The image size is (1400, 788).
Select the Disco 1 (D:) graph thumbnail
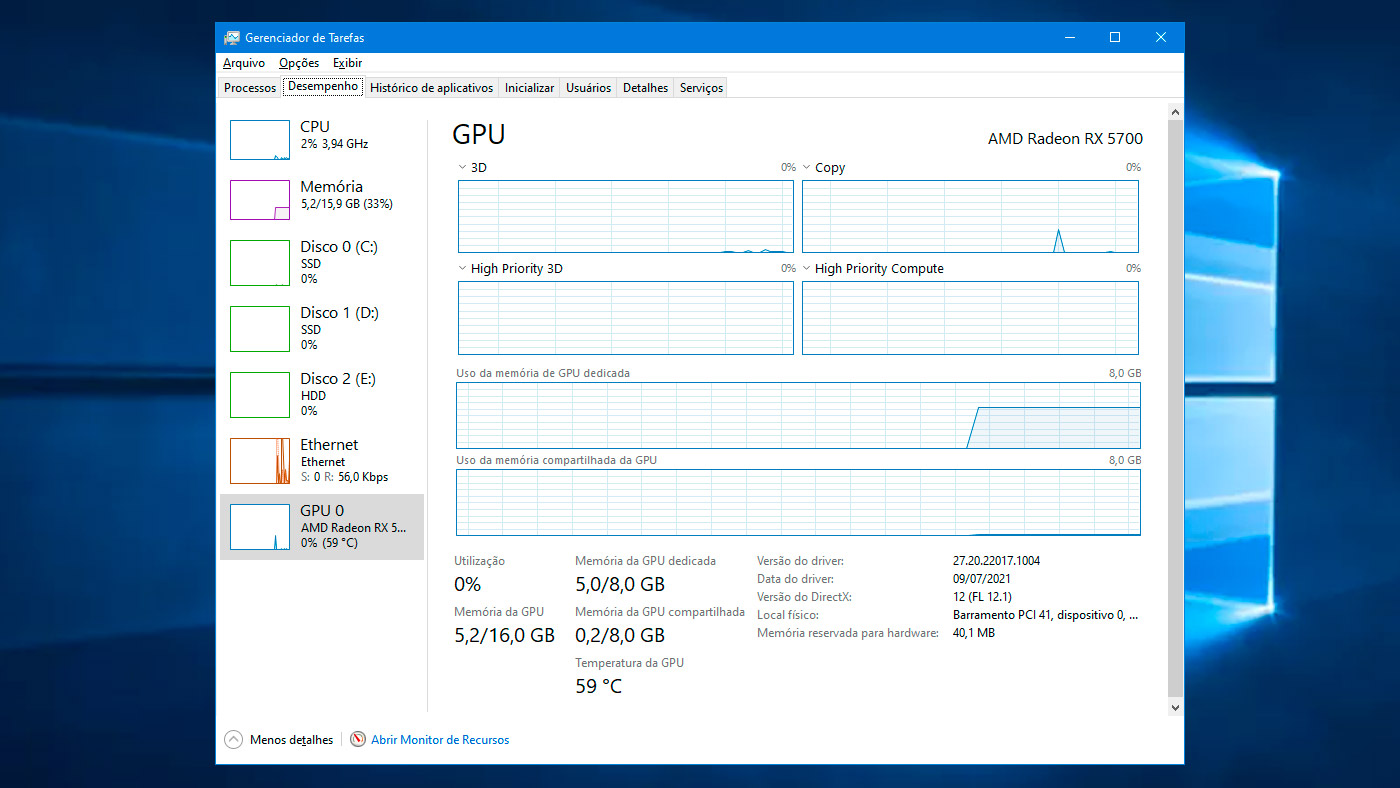(260, 329)
